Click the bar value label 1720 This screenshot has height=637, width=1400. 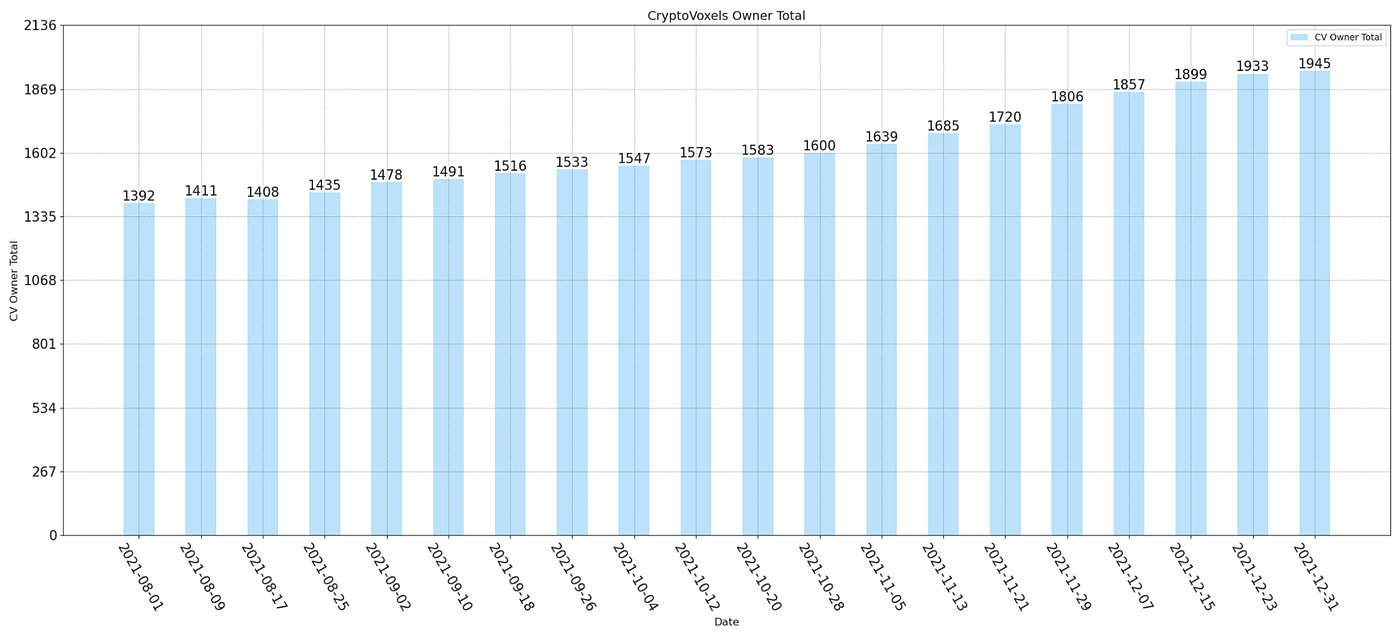pos(1005,117)
